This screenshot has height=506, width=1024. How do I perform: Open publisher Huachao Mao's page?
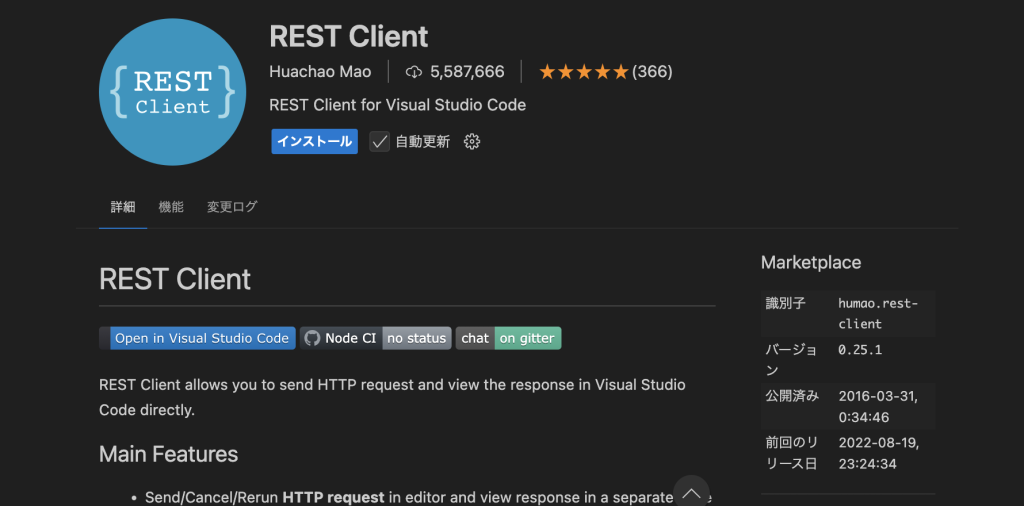click(x=320, y=72)
